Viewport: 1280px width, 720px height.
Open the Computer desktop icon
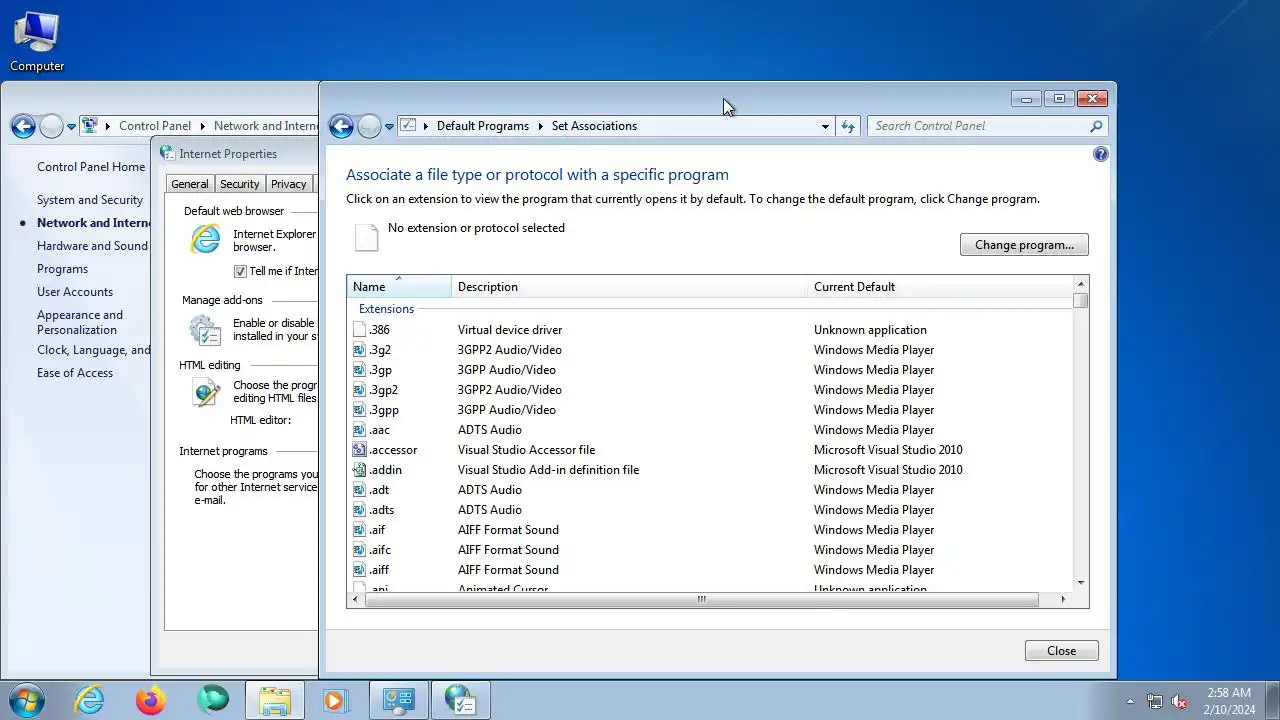[37, 42]
